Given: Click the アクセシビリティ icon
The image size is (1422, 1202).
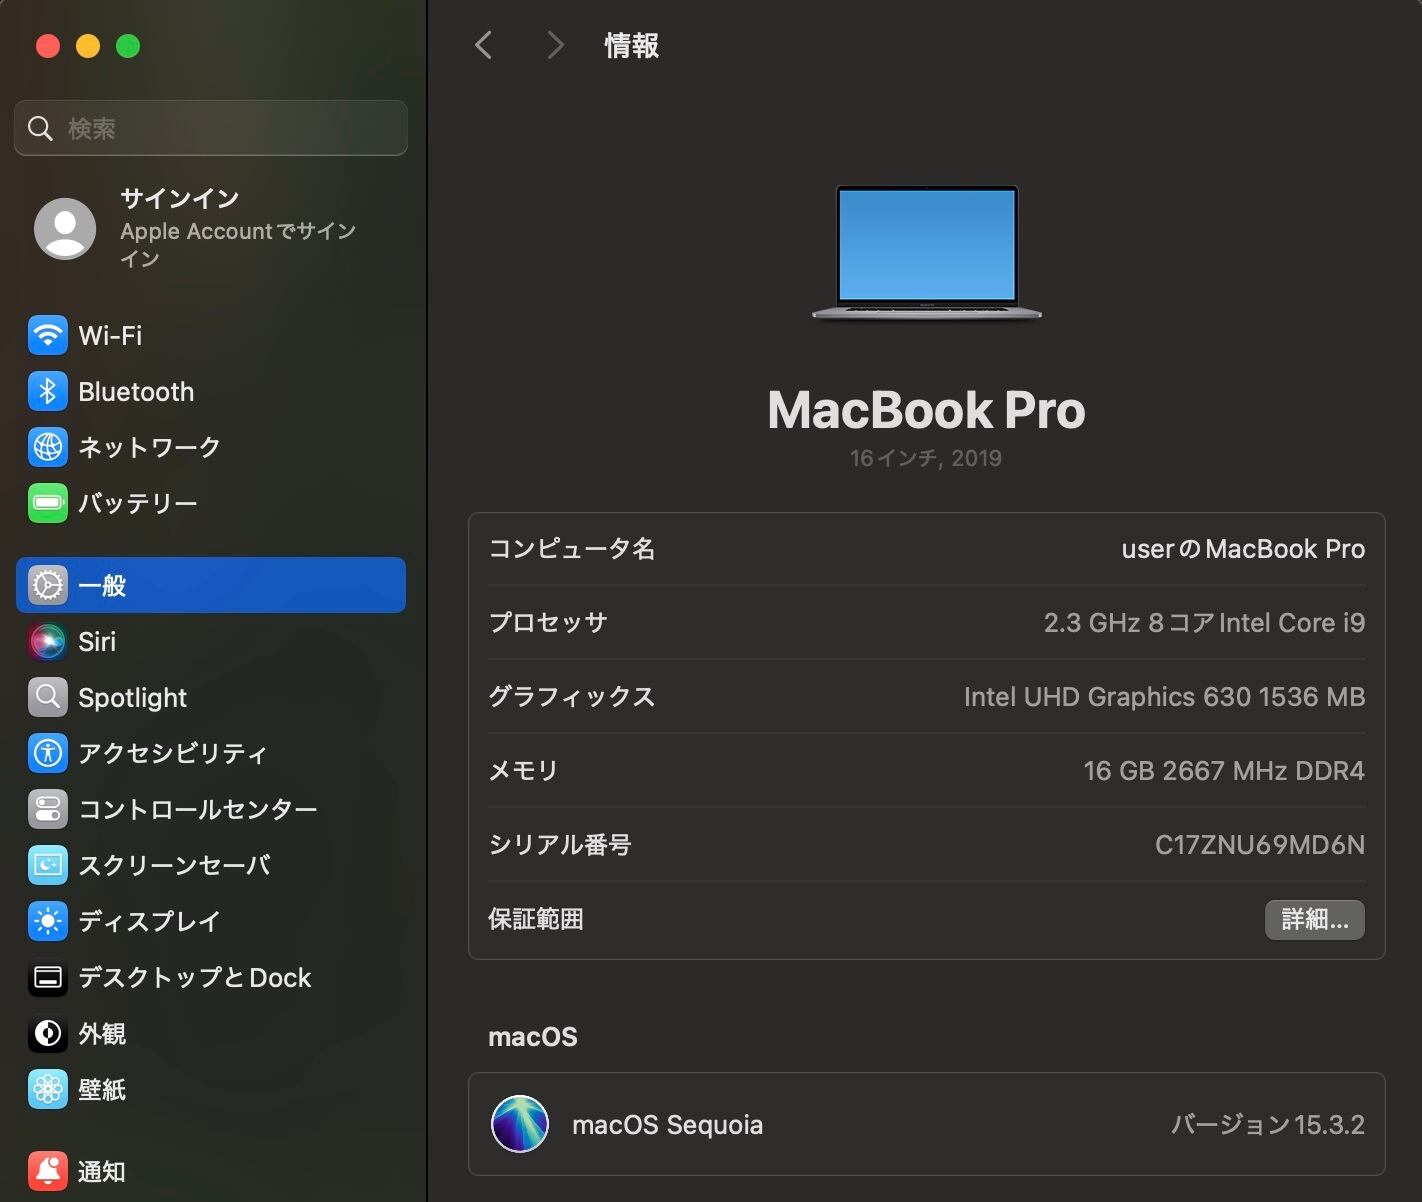Looking at the screenshot, I should 48,753.
